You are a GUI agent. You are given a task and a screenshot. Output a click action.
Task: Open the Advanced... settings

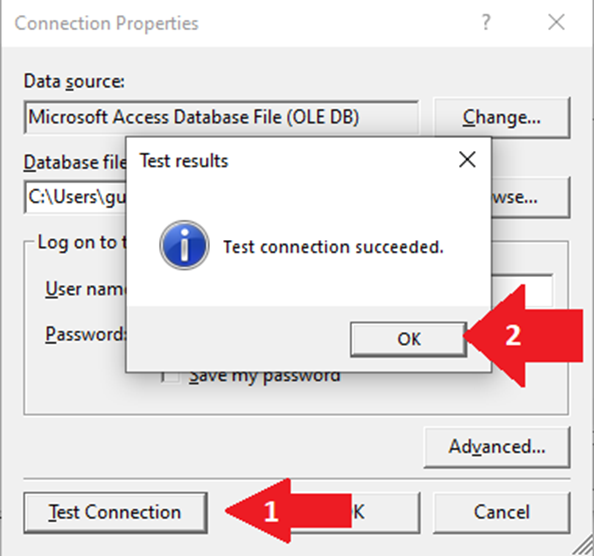pyautogui.click(x=497, y=447)
